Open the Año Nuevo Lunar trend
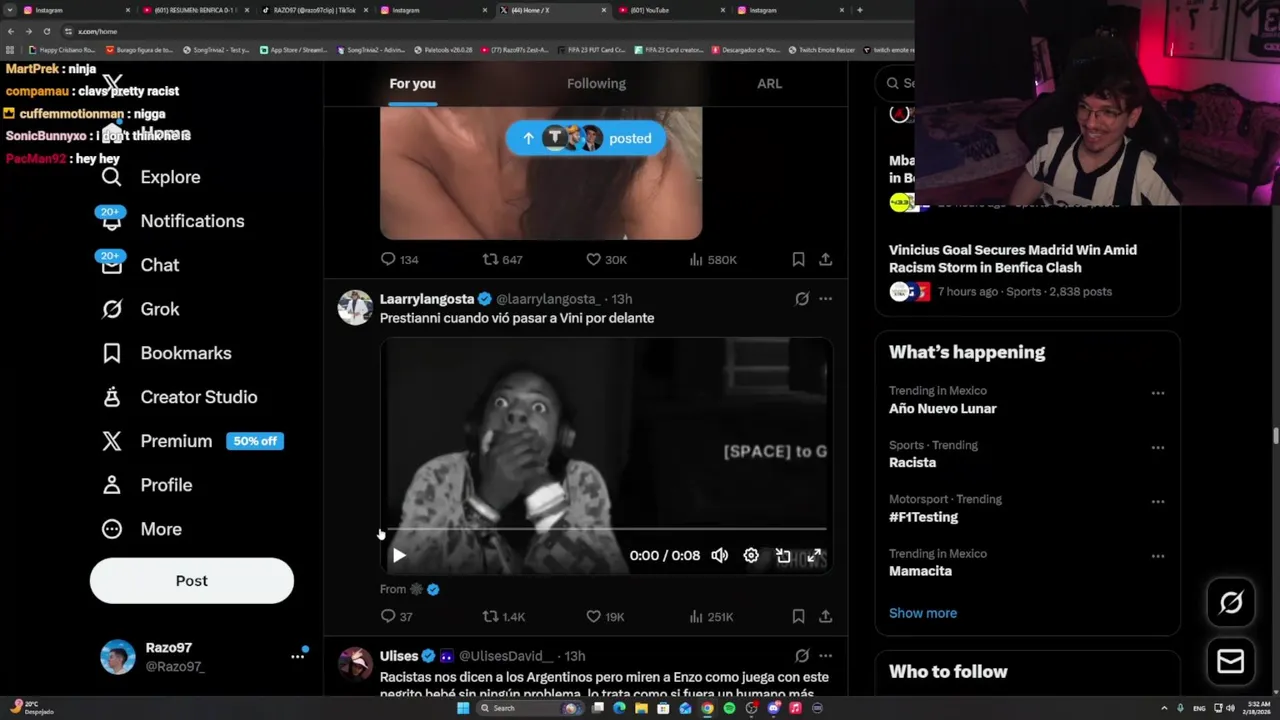 [943, 409]
